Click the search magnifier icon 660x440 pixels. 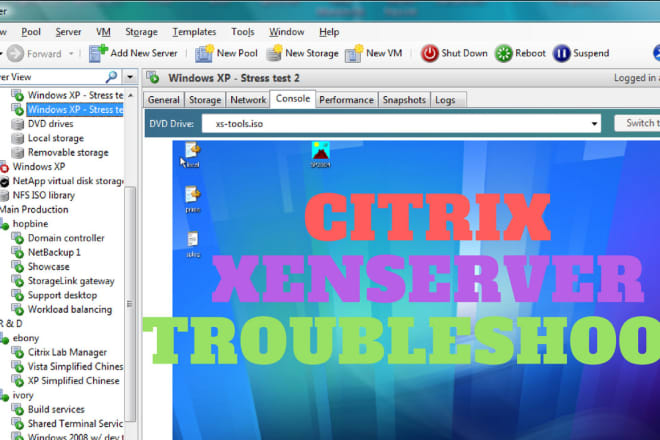[112, 77]
